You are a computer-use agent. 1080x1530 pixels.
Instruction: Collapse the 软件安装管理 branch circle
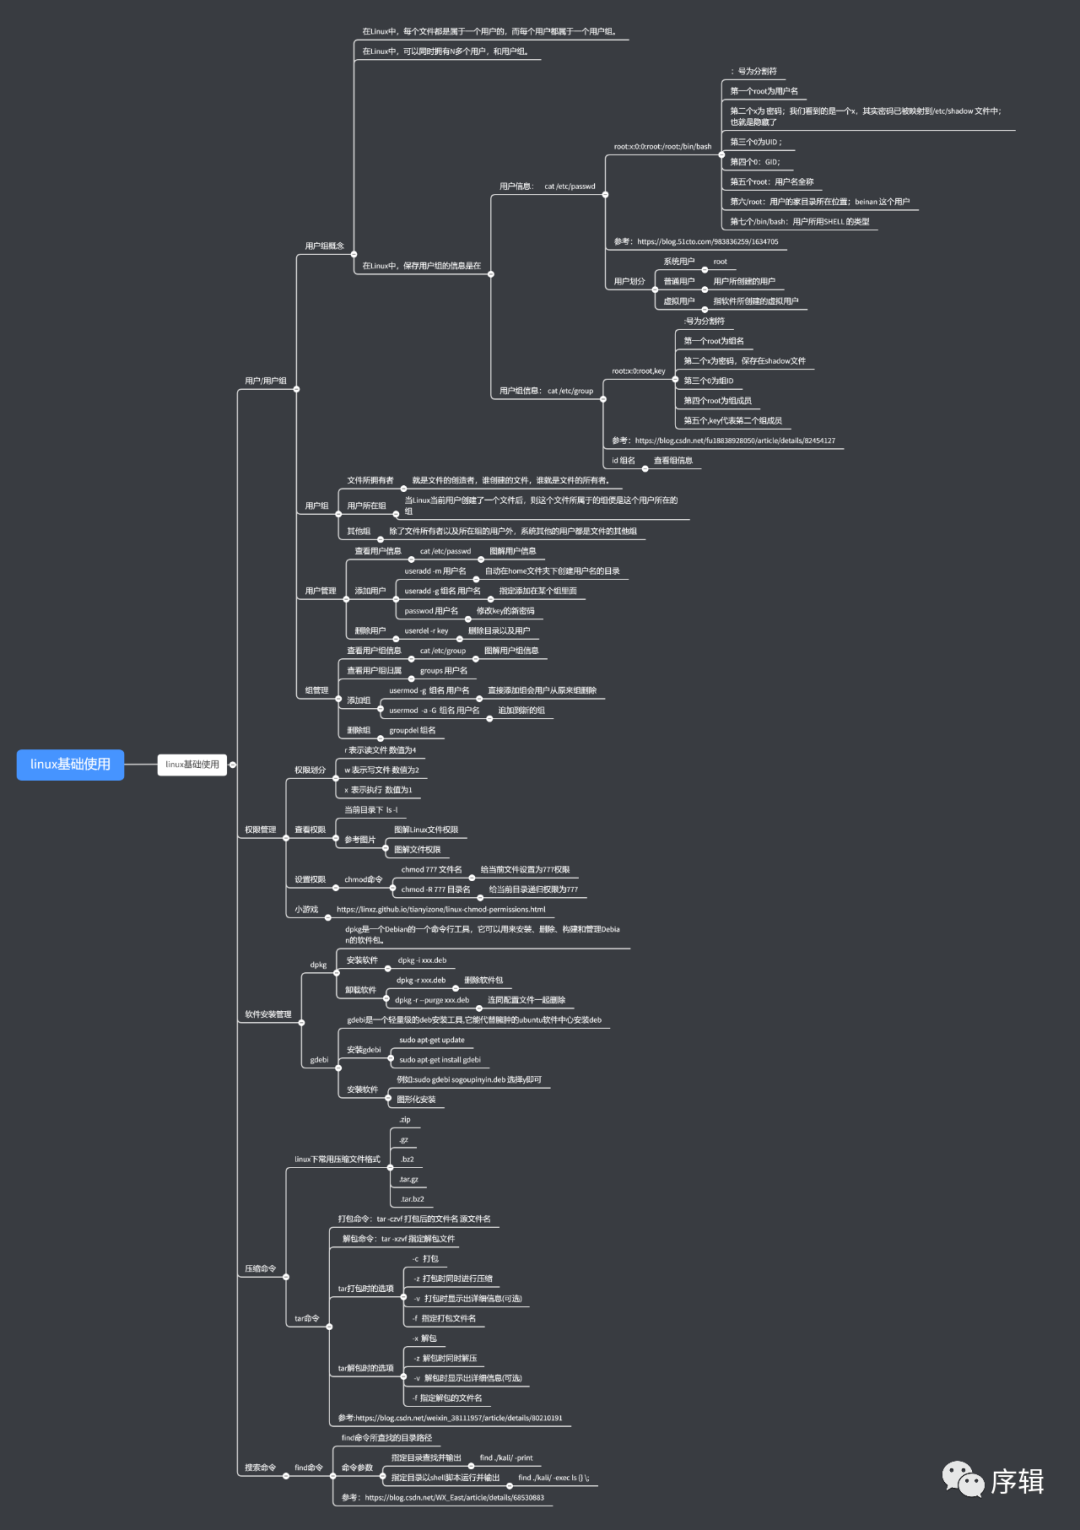[x=302, y=1022]
